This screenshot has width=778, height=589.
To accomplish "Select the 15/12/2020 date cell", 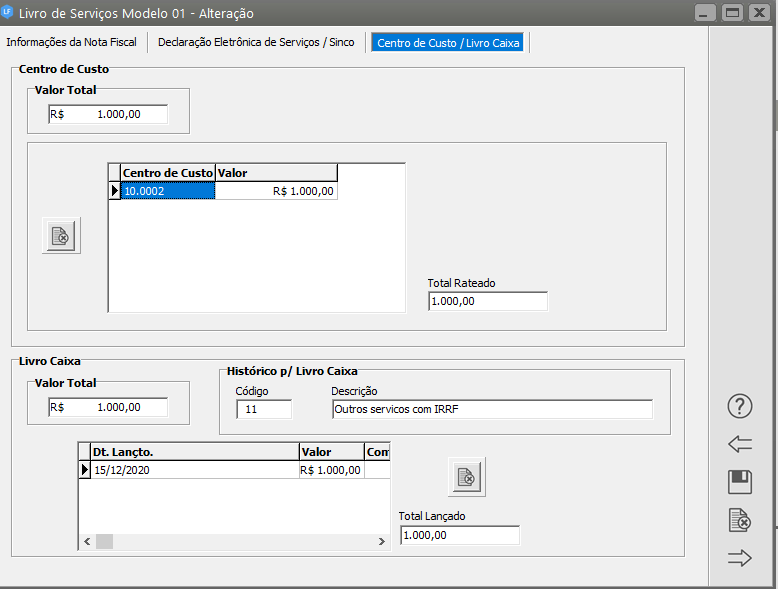I will 193,470.
